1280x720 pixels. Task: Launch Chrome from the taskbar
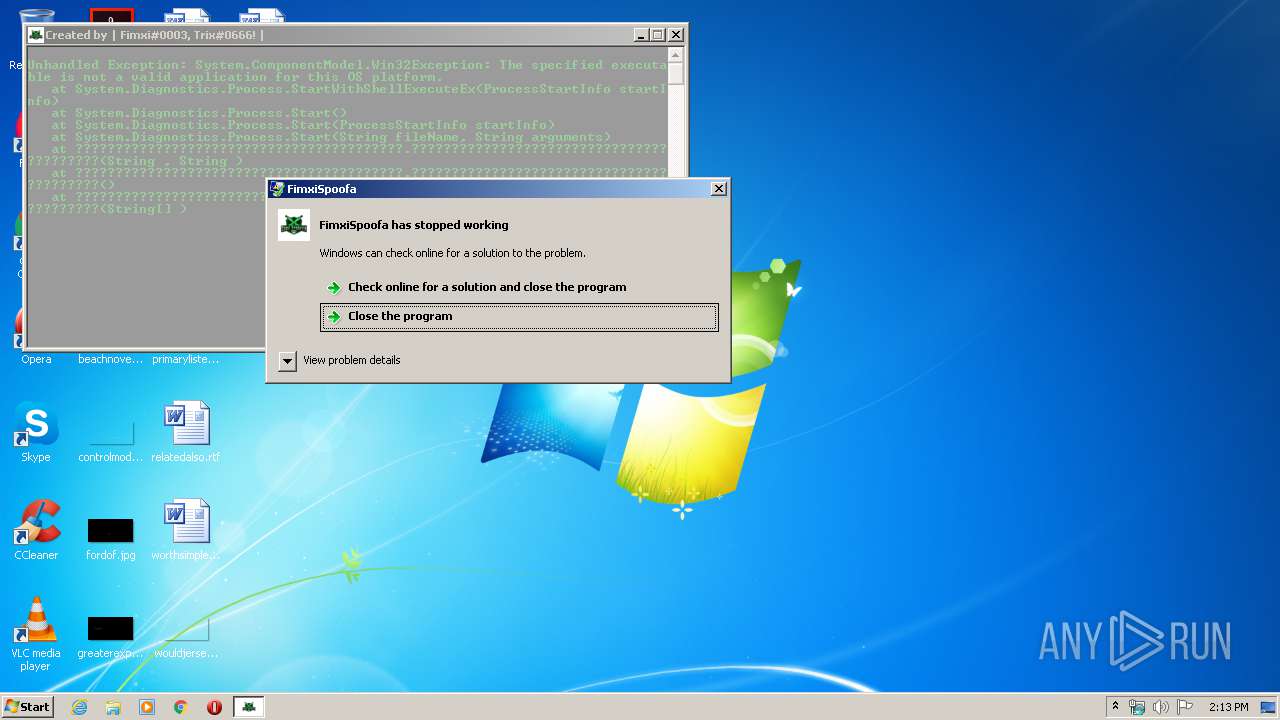point(181,707)
